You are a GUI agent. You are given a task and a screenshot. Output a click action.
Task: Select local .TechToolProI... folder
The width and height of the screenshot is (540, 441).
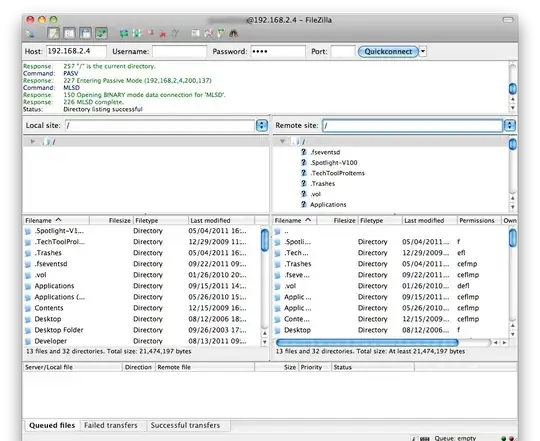pyautogui.click(x=59, y=242)
